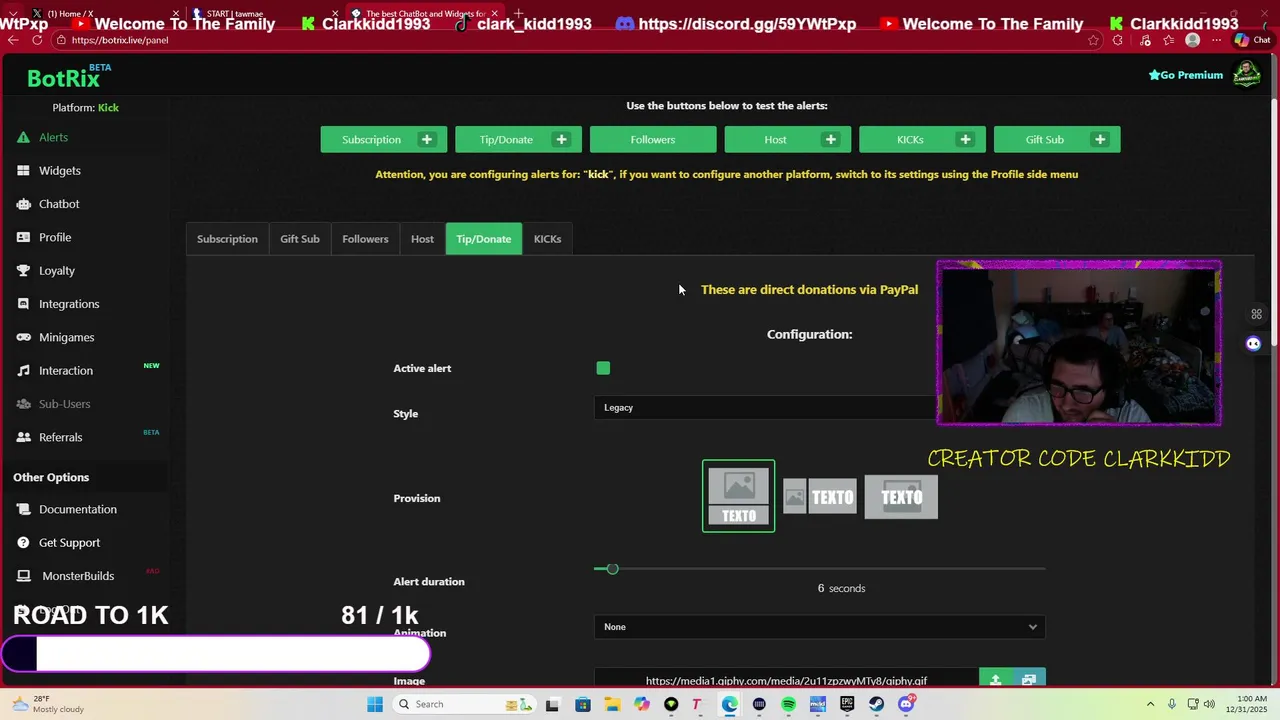Open the Chatbot robot icon
Screen dimensions: 1280x720
coord(23,204)
